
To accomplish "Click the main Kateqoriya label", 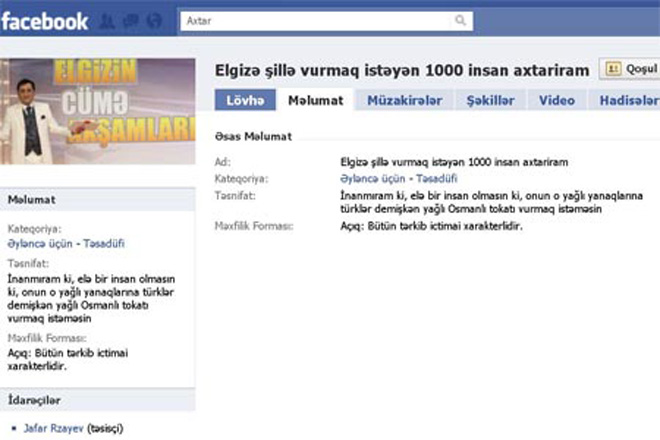I will (241, 179).
